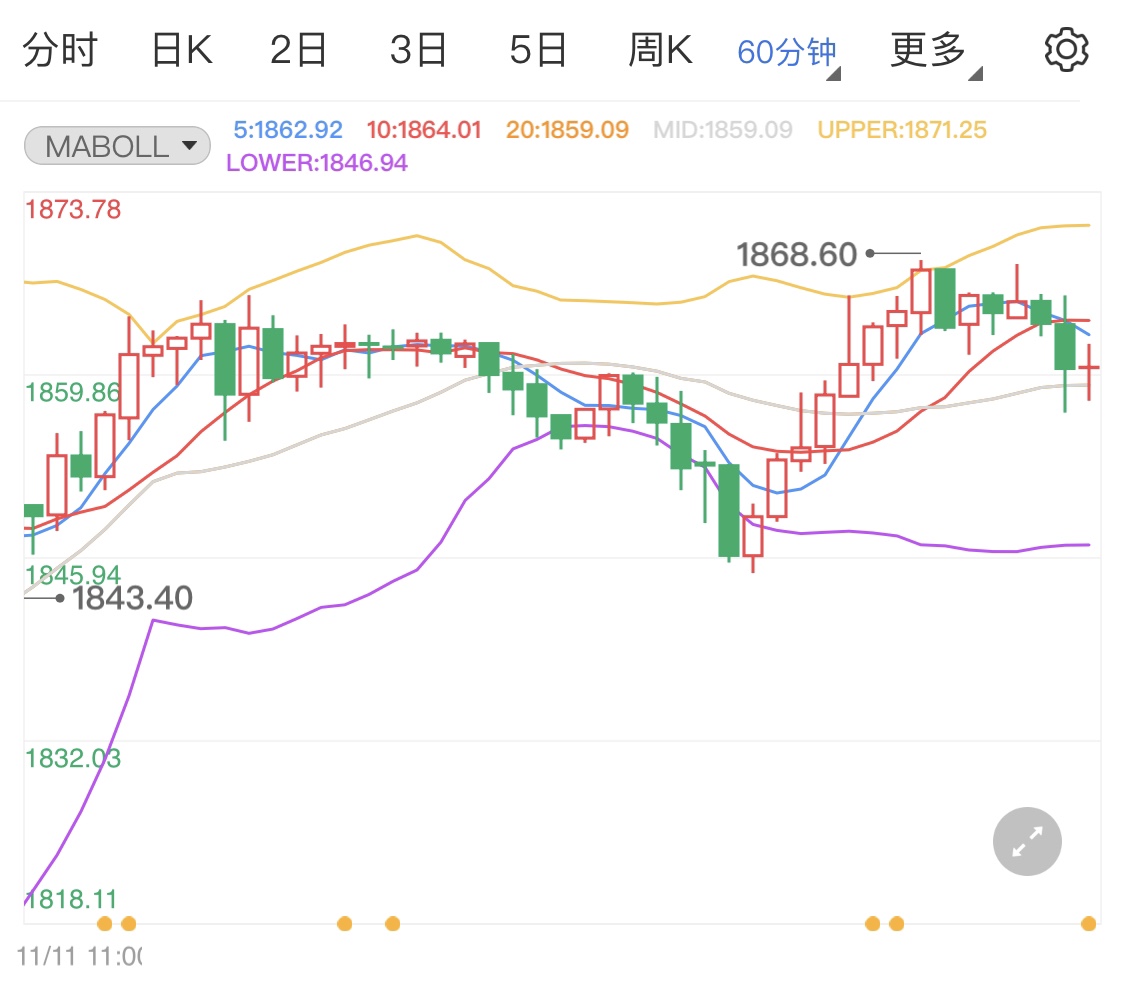Switch to 分时 time-sharing tab
The width and height of the screenshot is (1125, 990).
(60, 50)
